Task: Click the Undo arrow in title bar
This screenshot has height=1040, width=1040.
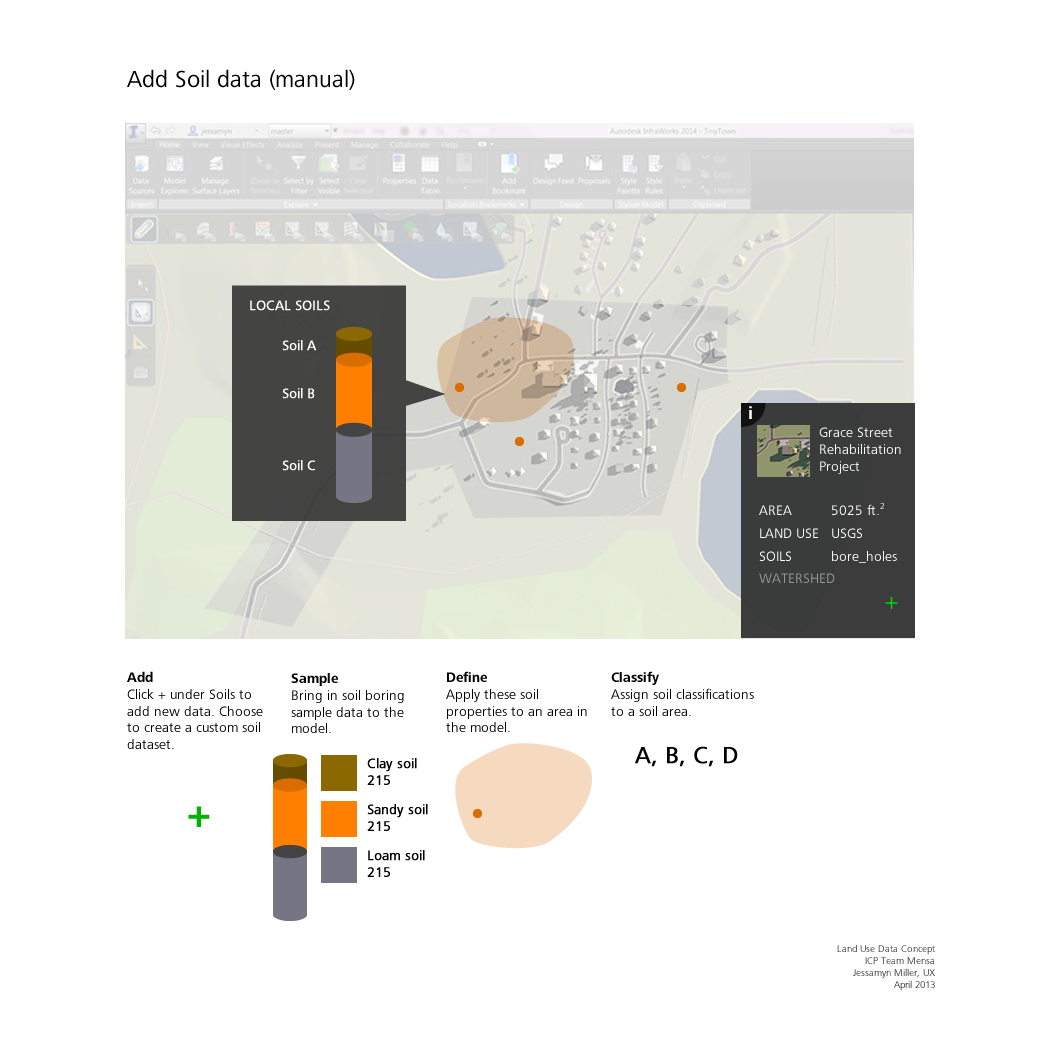Action: (x=156, y=131)
